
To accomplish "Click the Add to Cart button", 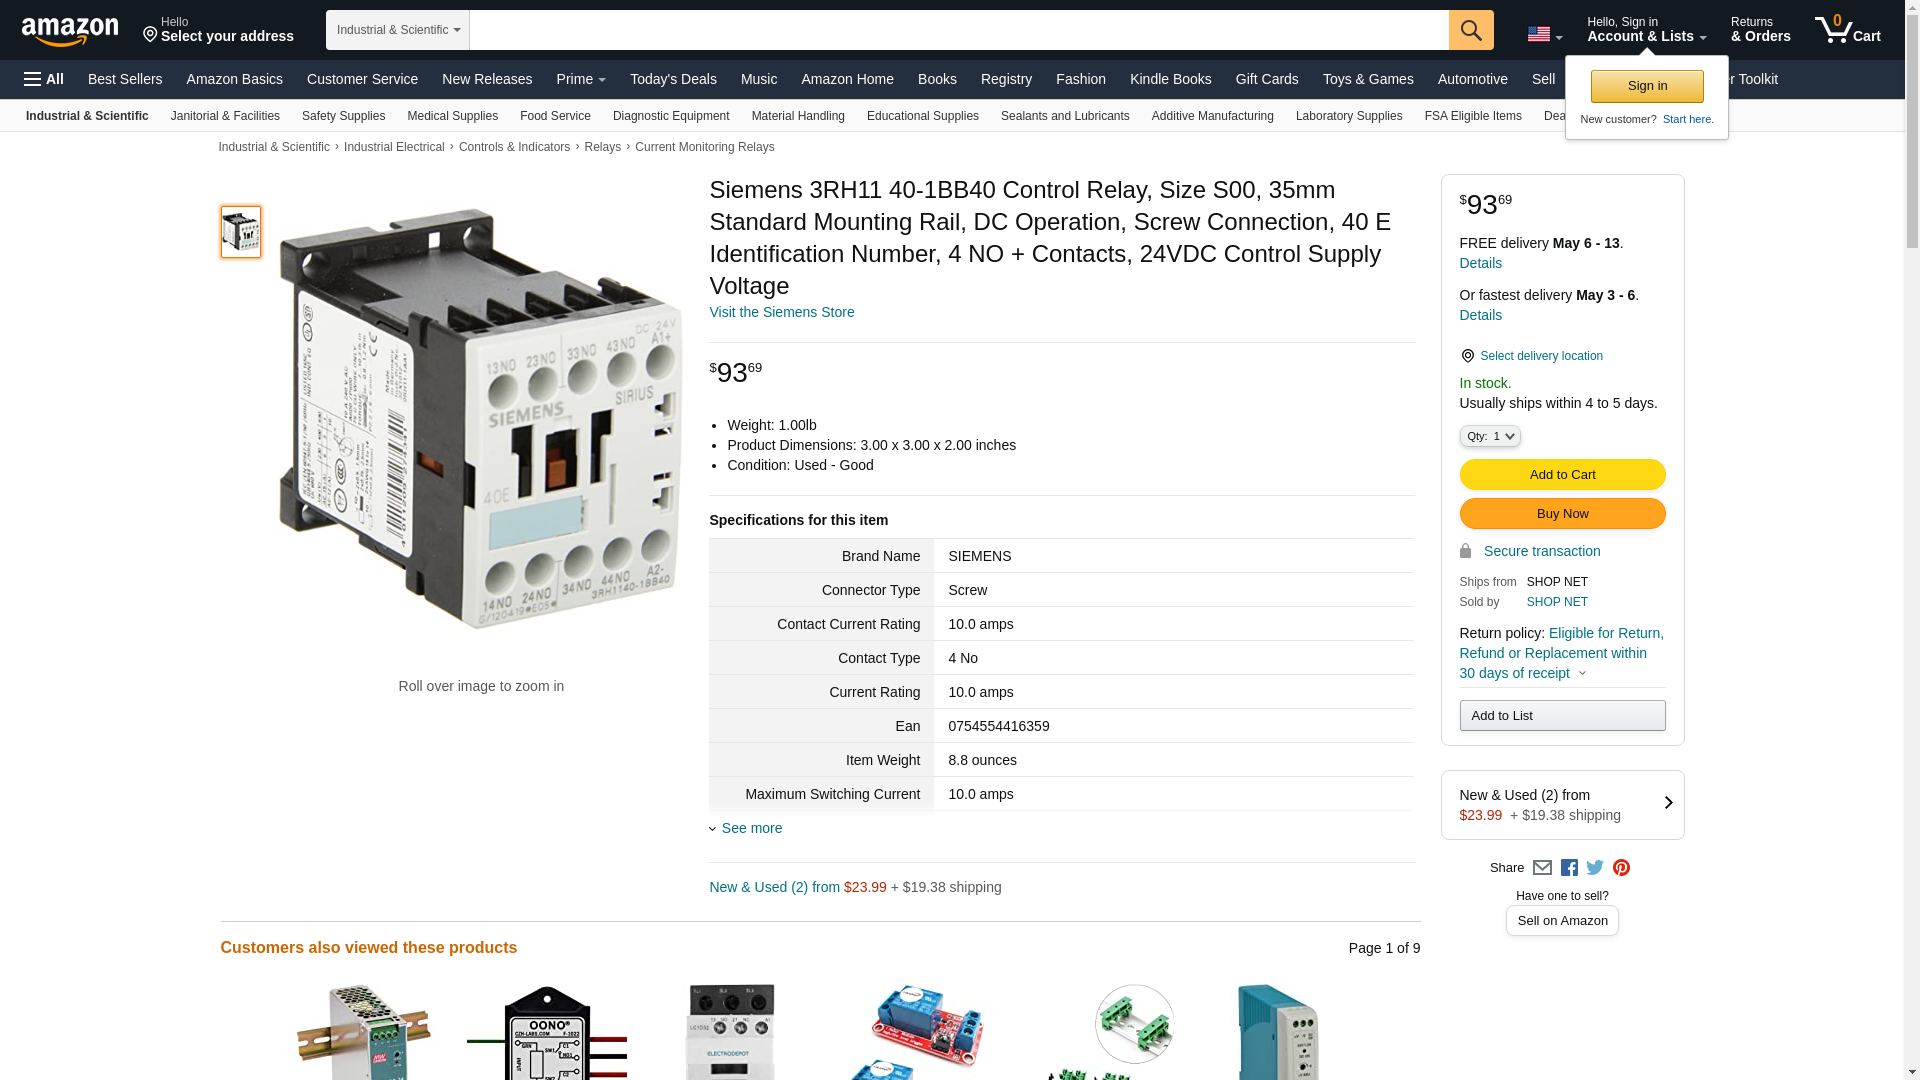I will click(1562, 475).
